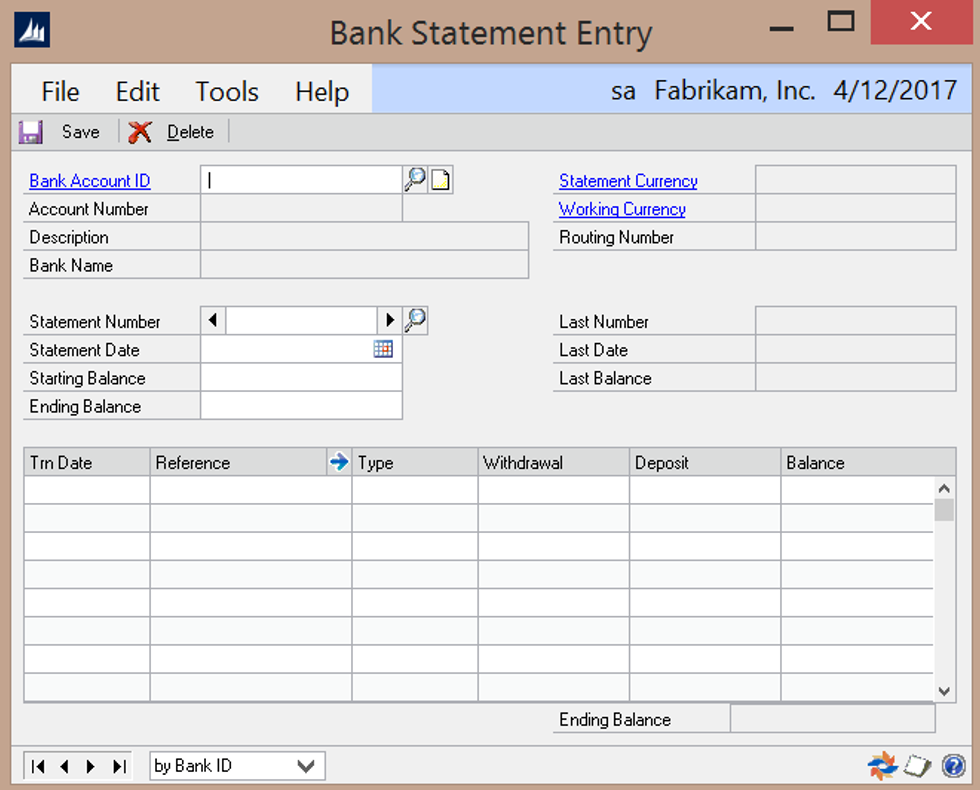Go to the next statement number arrow

pos(389,321)
